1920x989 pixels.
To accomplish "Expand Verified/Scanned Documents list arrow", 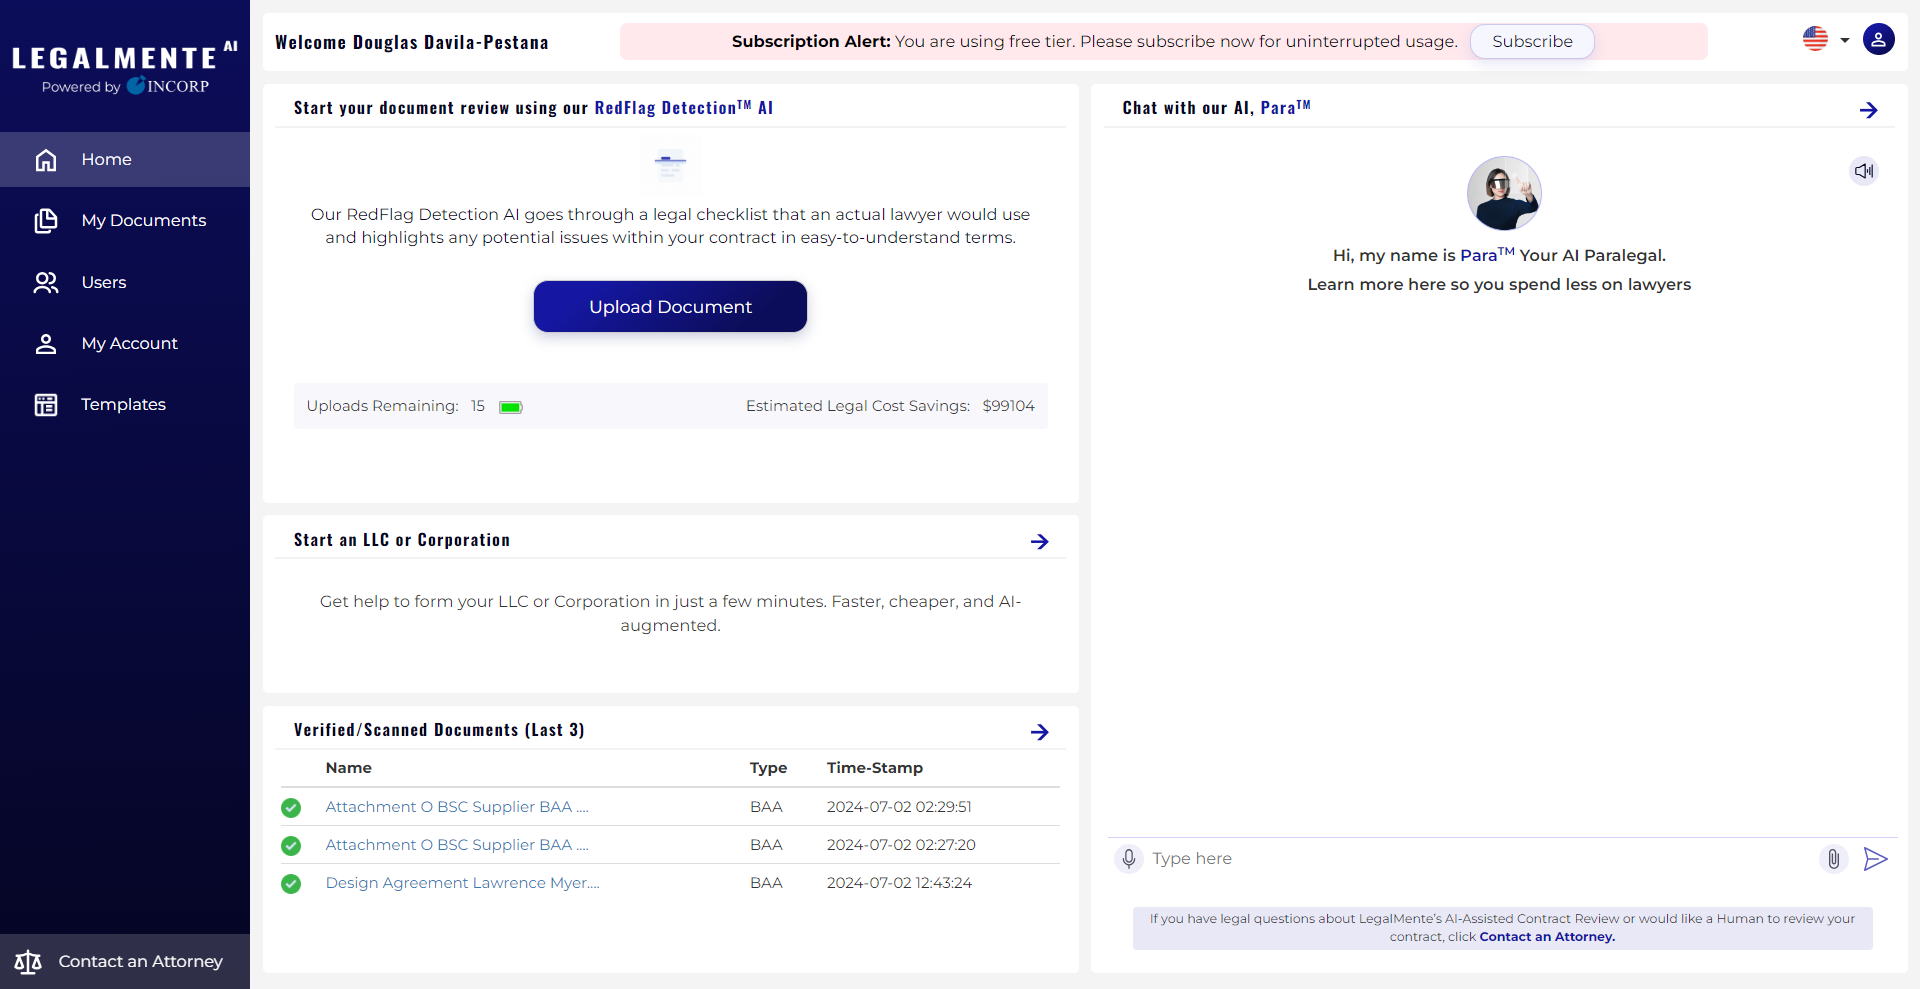I will (1039, 732).
